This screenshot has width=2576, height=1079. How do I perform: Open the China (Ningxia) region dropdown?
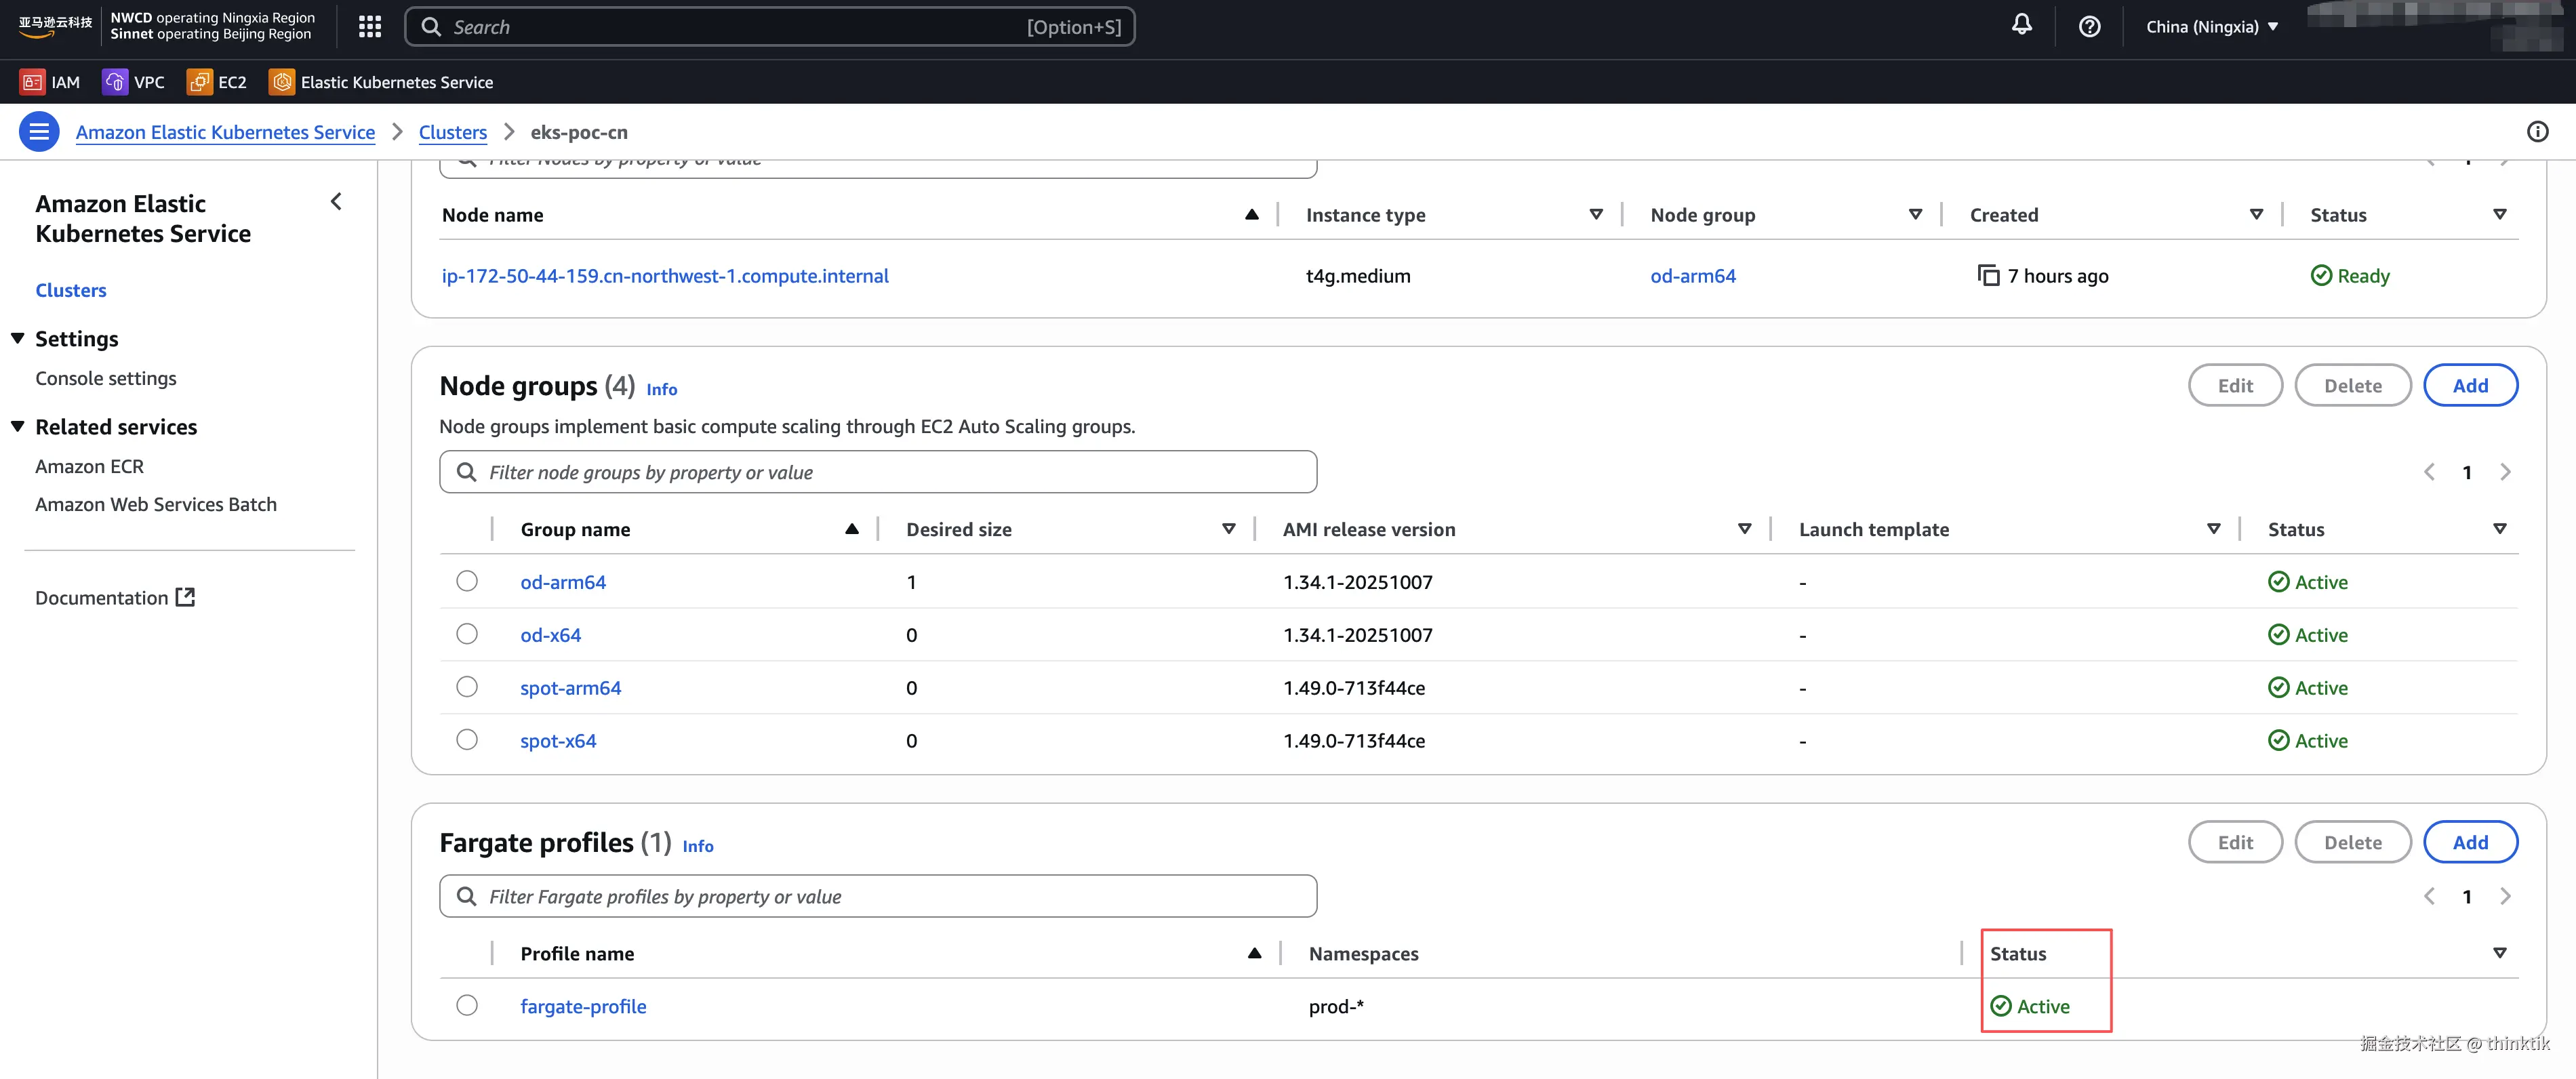coord(2211,27)
